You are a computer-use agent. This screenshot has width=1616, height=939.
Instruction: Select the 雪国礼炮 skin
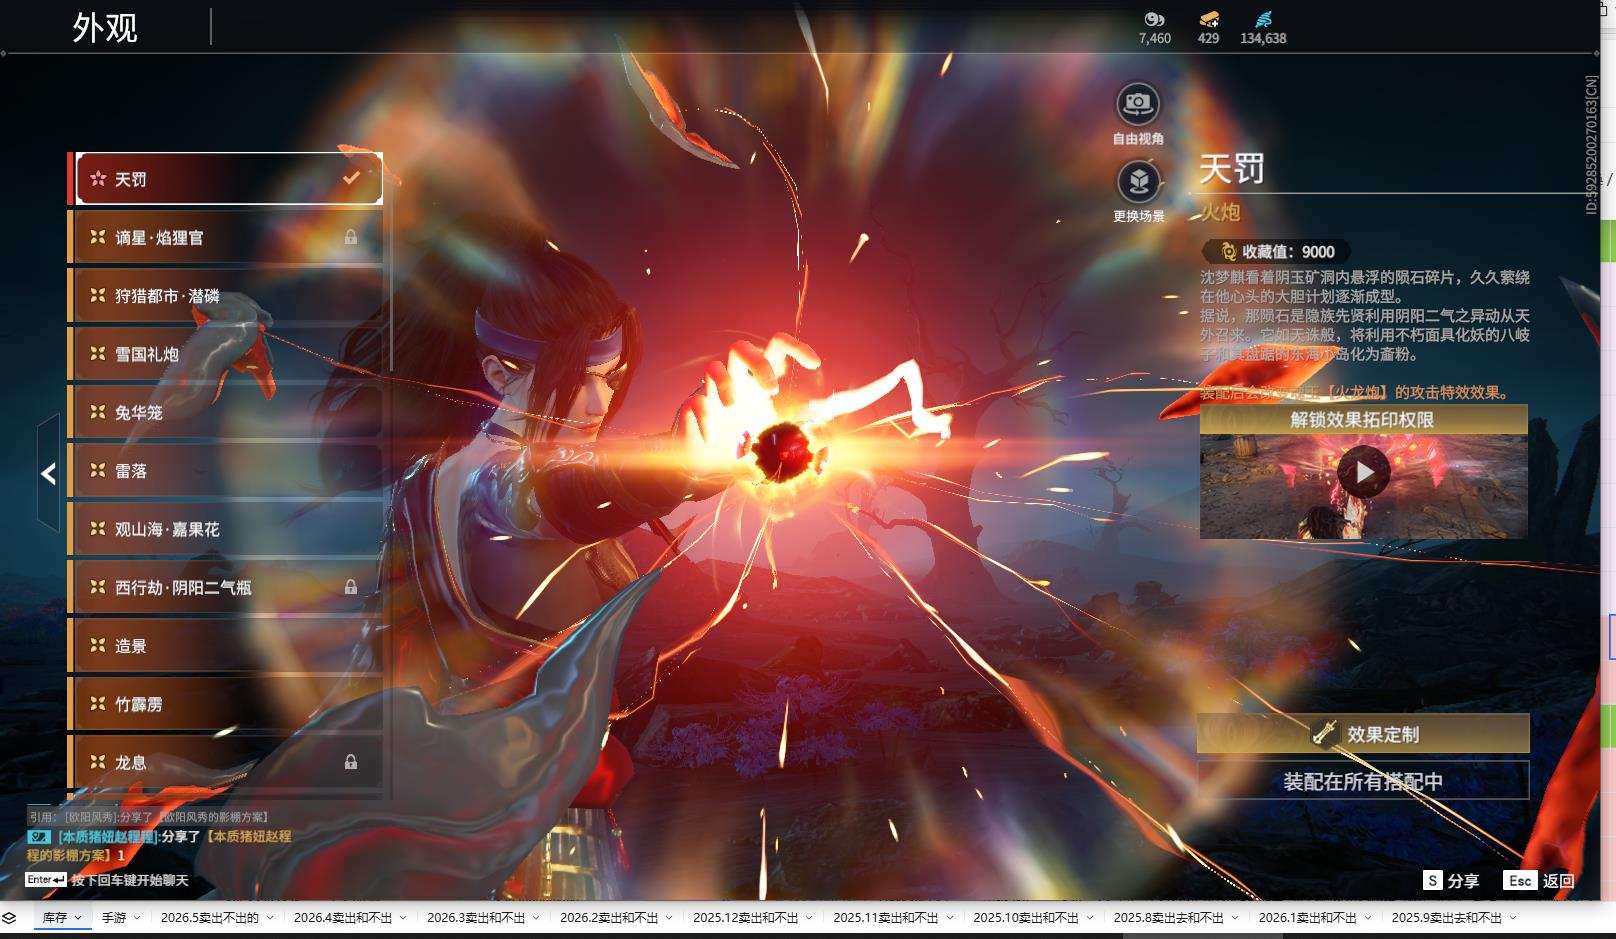click(x=226, y=354)
